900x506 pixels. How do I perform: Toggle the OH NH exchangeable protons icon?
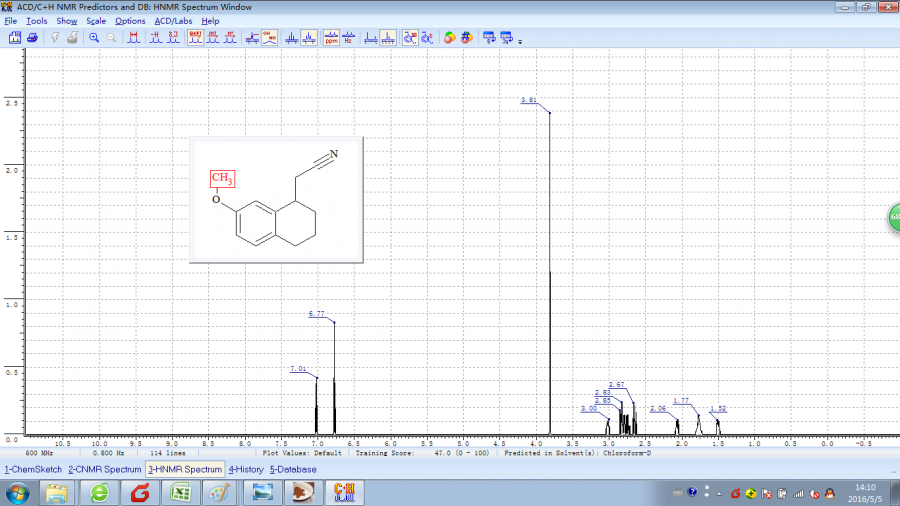point(269,38)
